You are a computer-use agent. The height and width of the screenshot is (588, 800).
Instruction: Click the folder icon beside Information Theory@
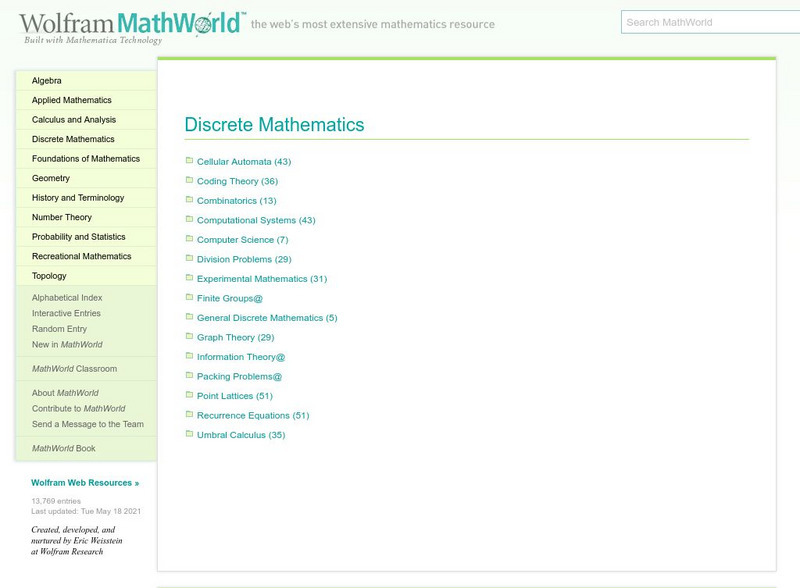[189, 356]
